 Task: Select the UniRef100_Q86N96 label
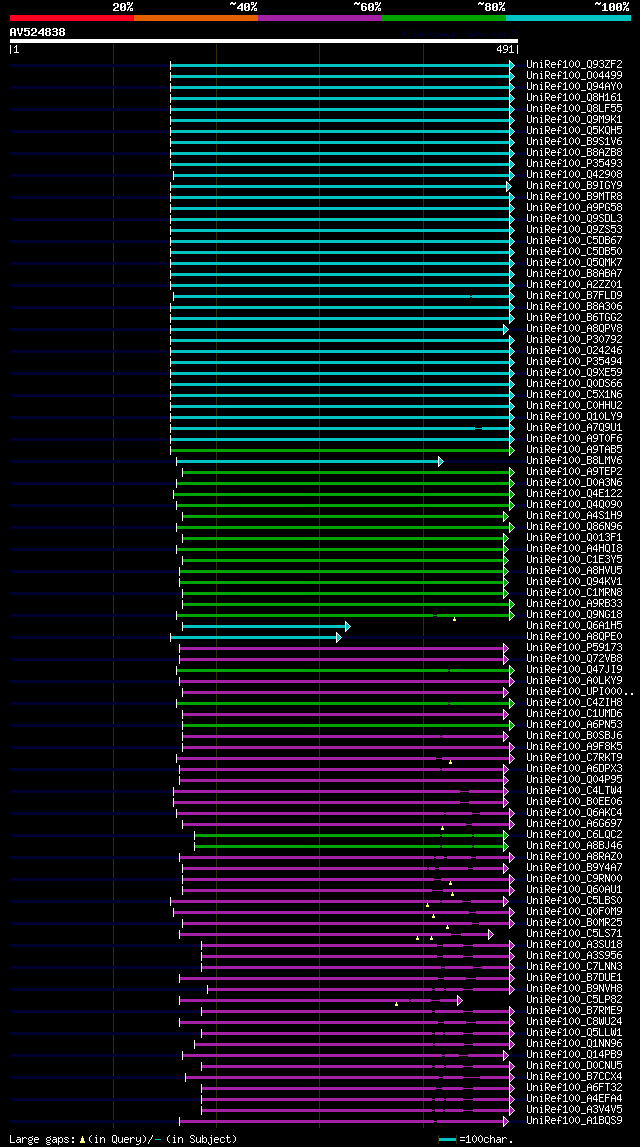coord(574,527)
